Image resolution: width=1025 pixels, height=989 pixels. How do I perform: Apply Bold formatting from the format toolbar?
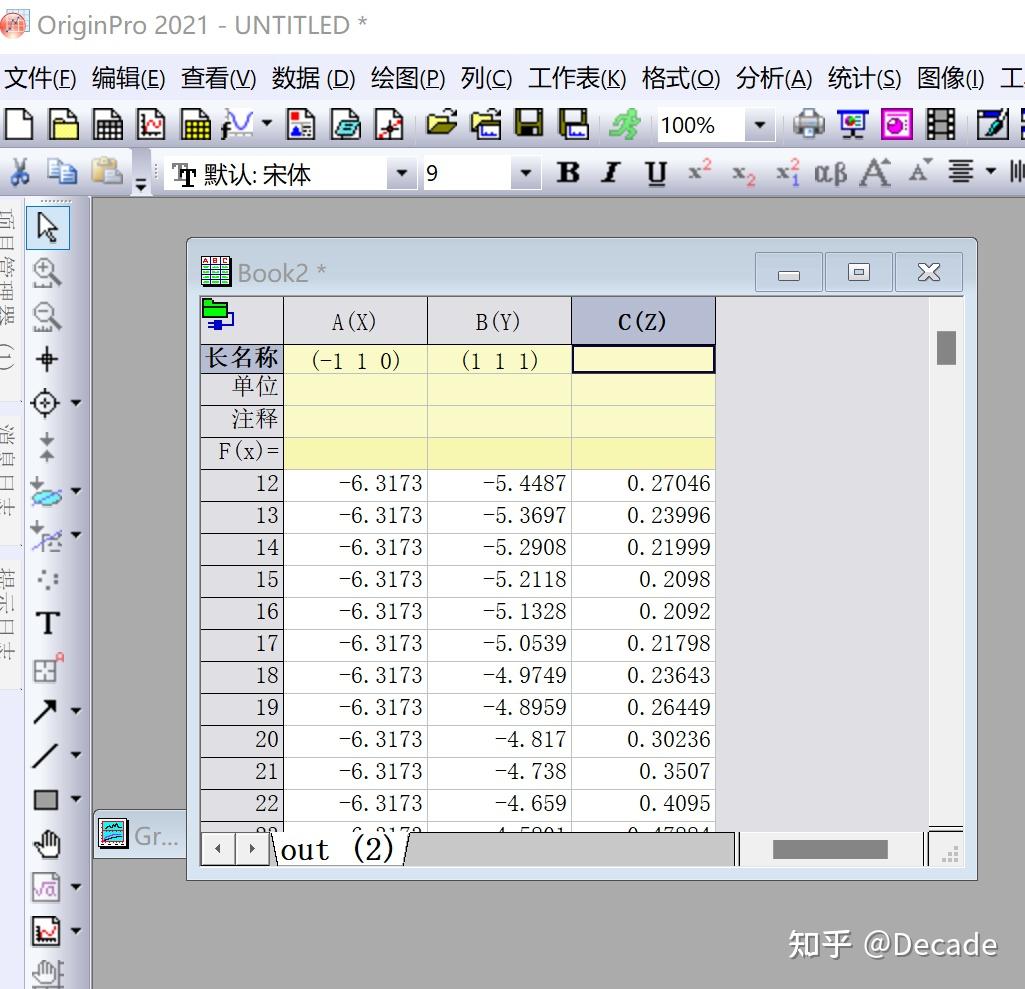click(x=567, y=172)
